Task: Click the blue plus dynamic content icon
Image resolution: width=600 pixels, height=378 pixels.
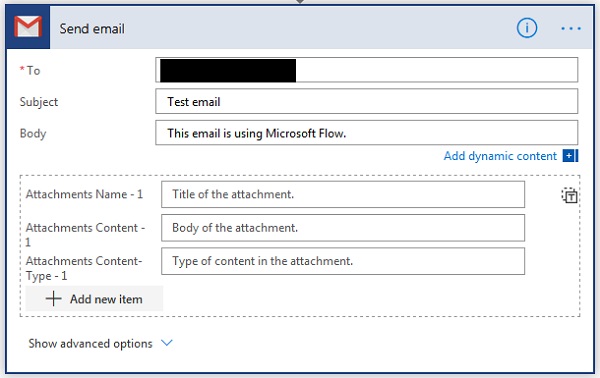Action: click(570, 156)
